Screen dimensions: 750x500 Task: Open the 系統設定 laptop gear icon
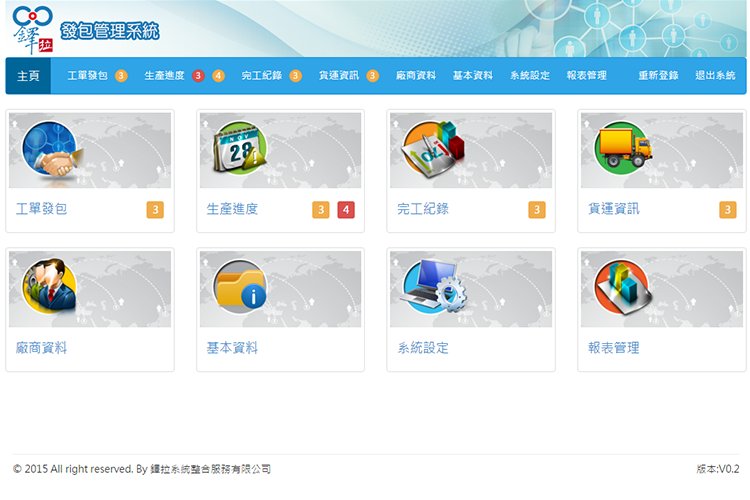(434, 286)
